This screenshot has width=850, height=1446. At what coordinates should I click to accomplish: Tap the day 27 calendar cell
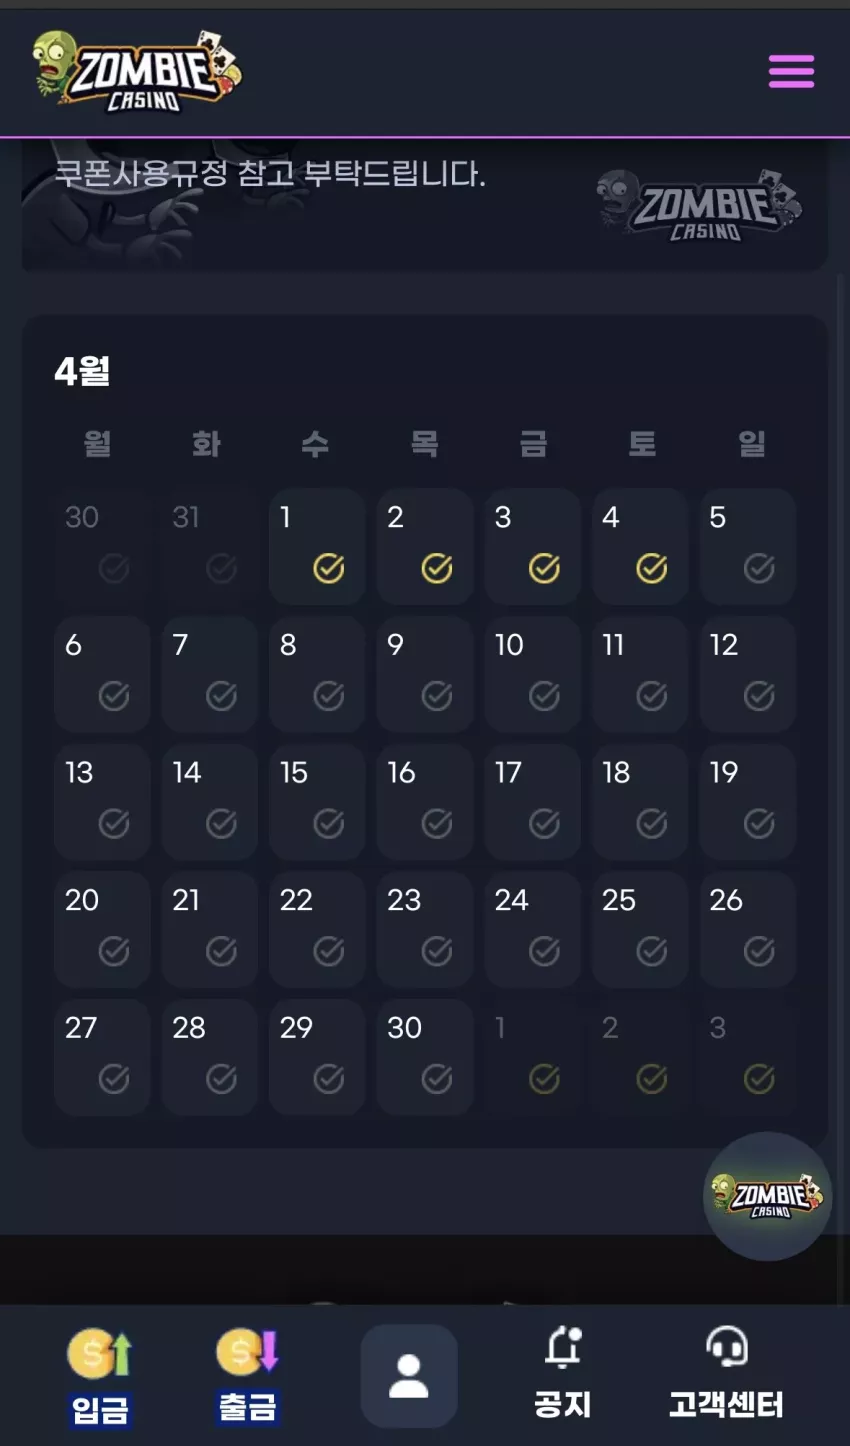102,1057
